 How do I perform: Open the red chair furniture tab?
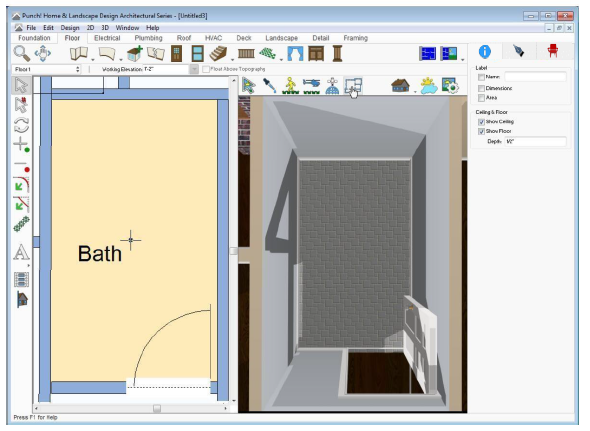552,51
